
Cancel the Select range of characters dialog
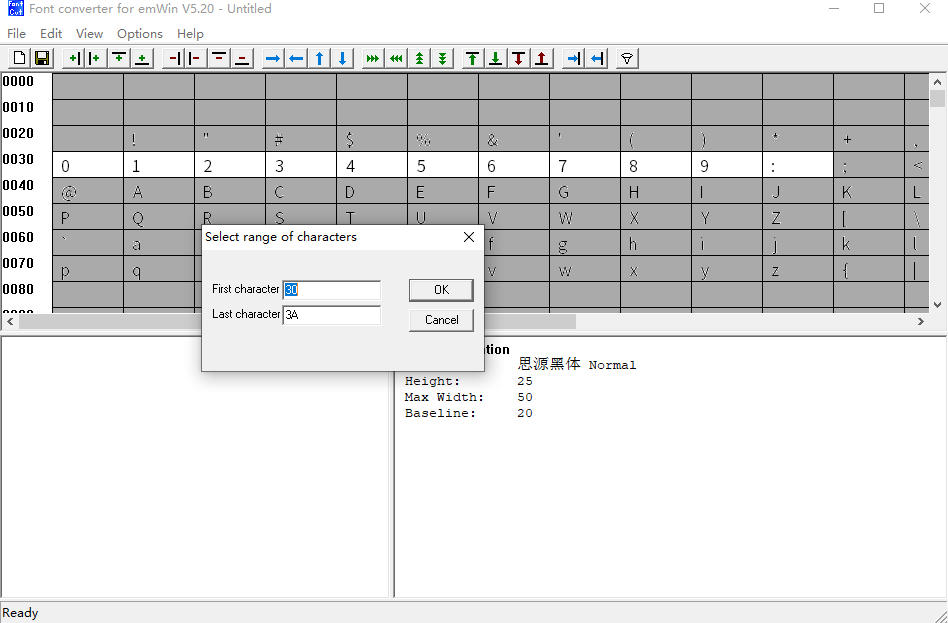(x=441, y=320)
